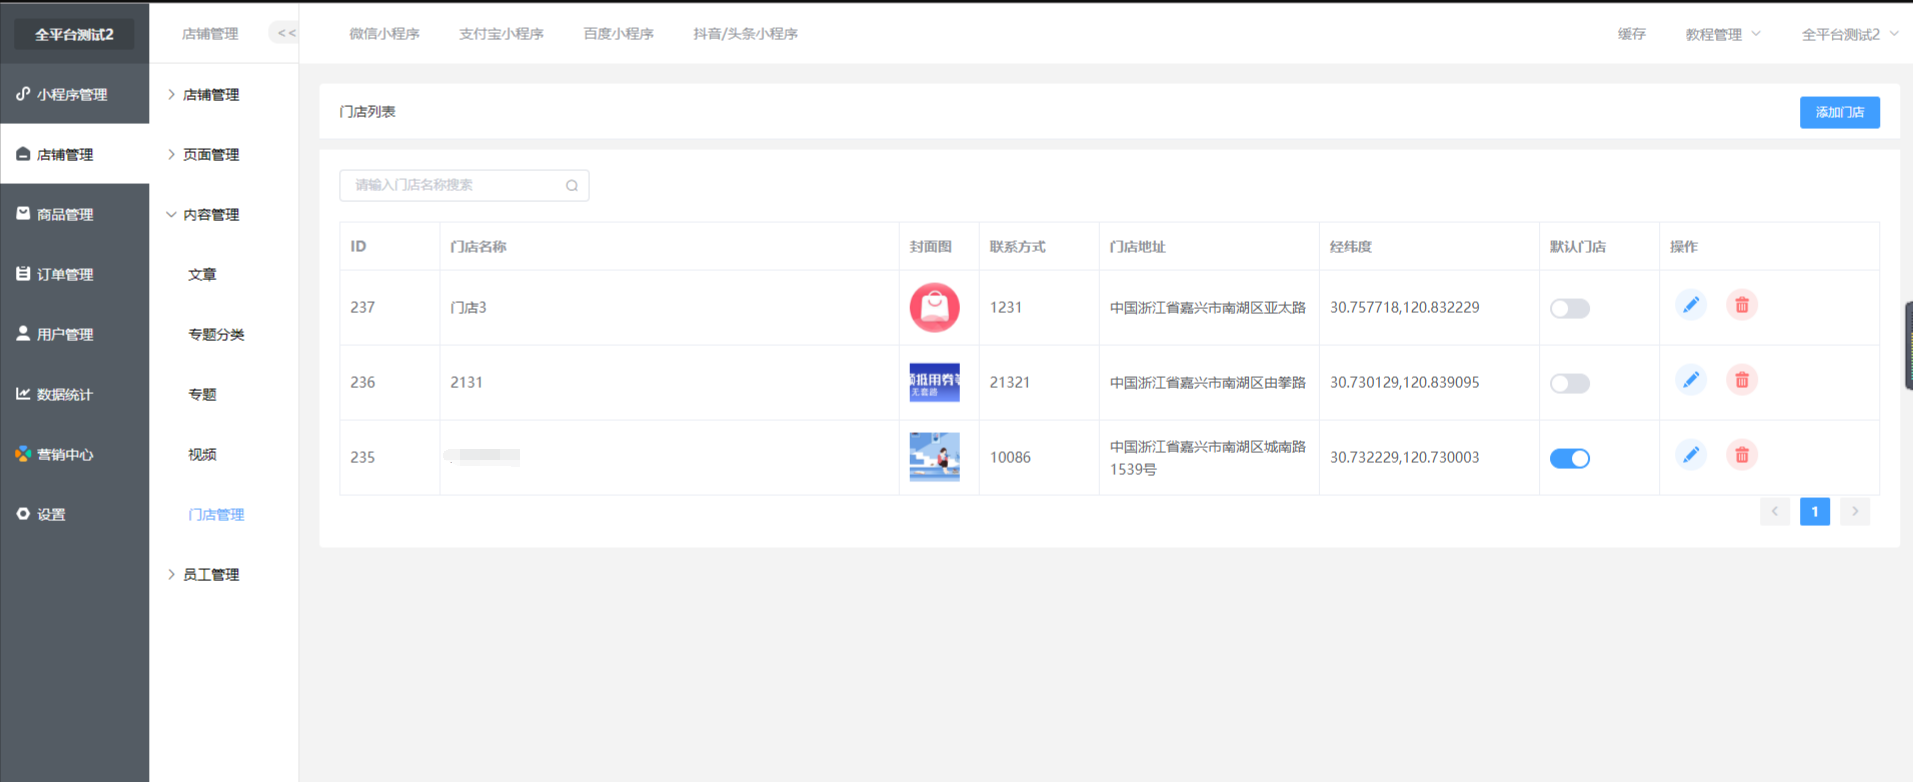This screenshot has height=782, width=1913.
Task: Open 文章 submenu item
Action: [x=202, y=274]
